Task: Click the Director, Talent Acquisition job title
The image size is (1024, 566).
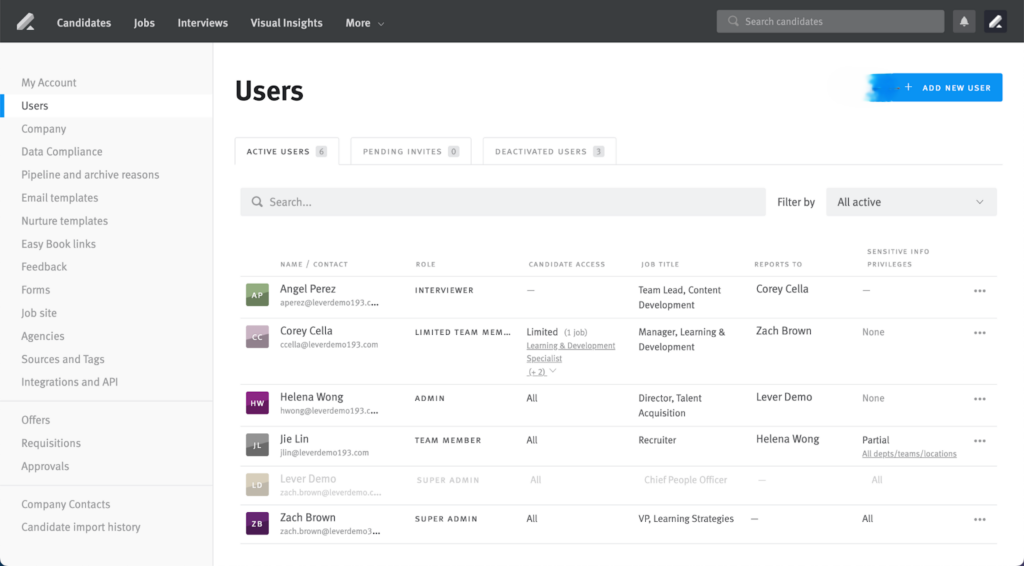Action: [x=670, y=405]
